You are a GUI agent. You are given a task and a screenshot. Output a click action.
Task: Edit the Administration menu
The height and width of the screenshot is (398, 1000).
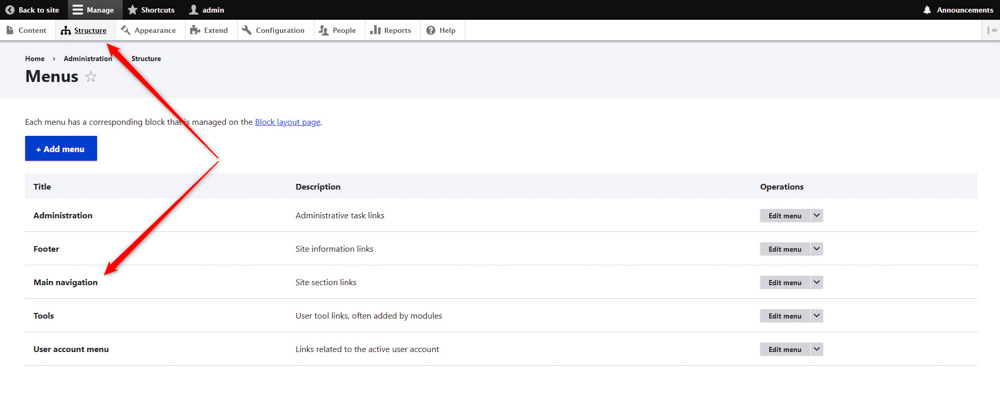[x=784, y=216]
